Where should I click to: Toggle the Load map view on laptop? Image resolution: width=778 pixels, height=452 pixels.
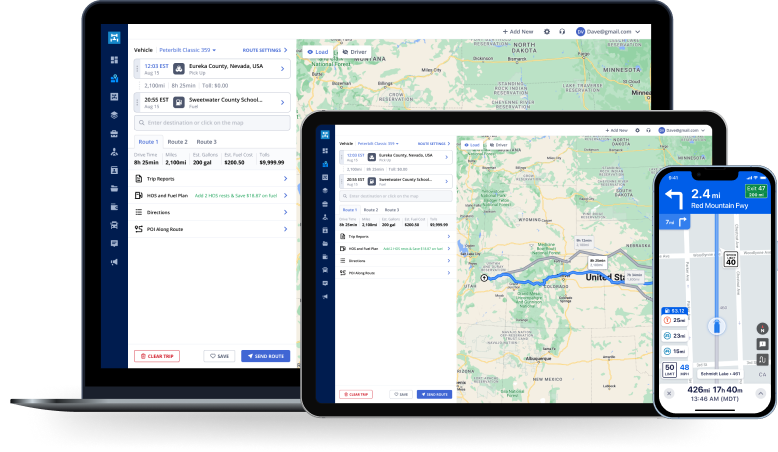[x=318, y=52]
